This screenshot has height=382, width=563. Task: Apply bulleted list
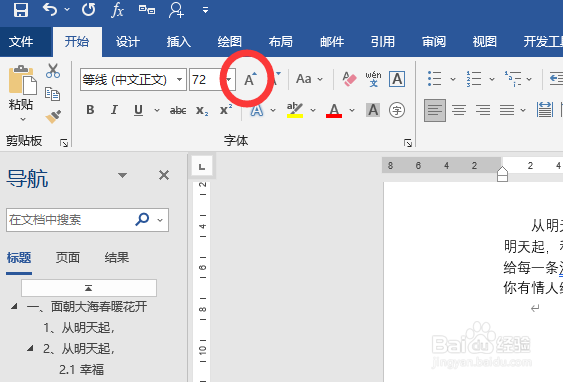434,79
